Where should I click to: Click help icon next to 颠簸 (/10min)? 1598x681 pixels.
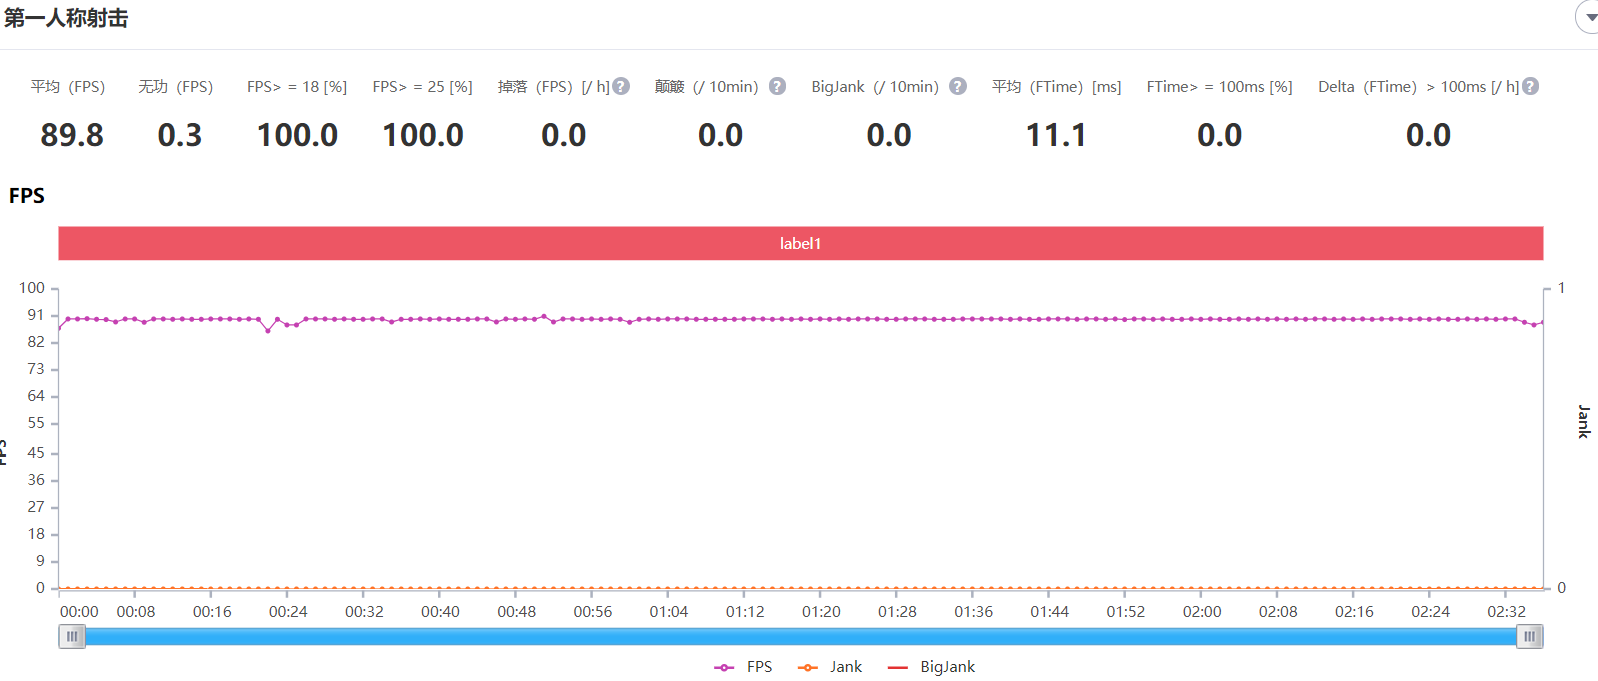(x=777, y=87)
